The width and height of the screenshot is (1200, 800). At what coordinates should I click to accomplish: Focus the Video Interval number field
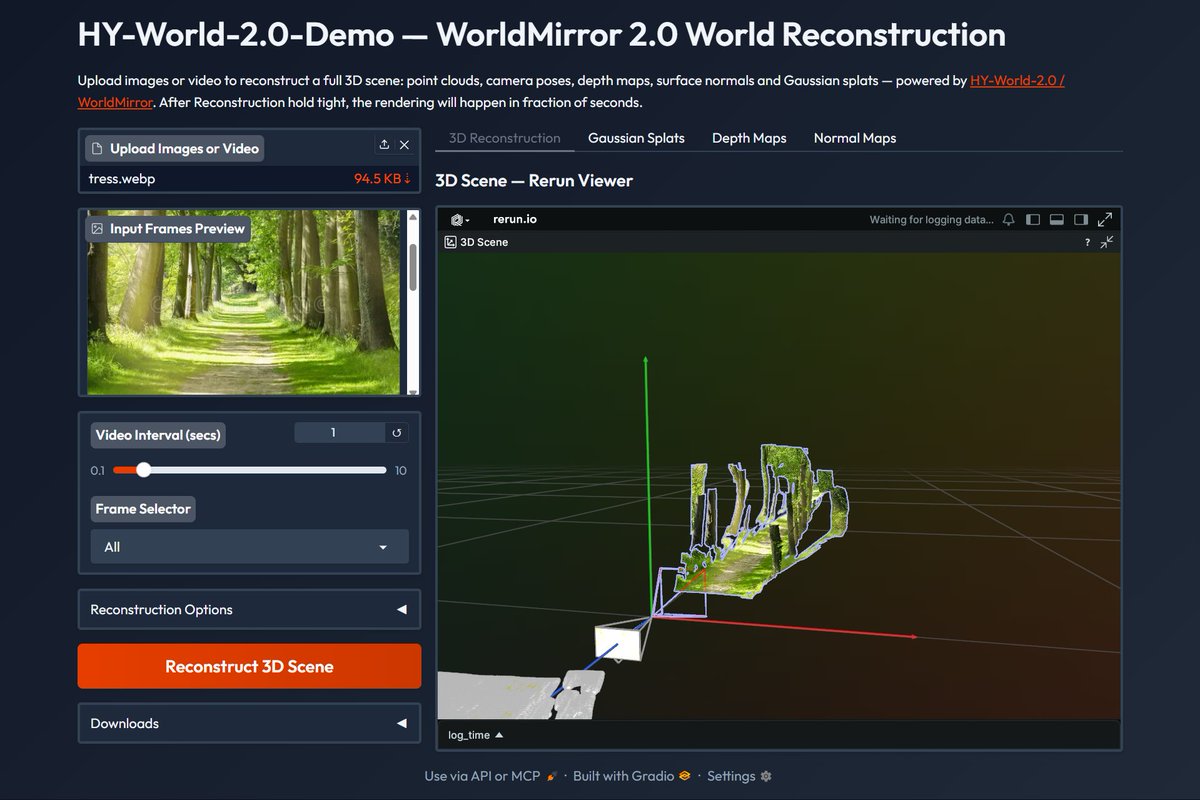click(x=340, y=433)
